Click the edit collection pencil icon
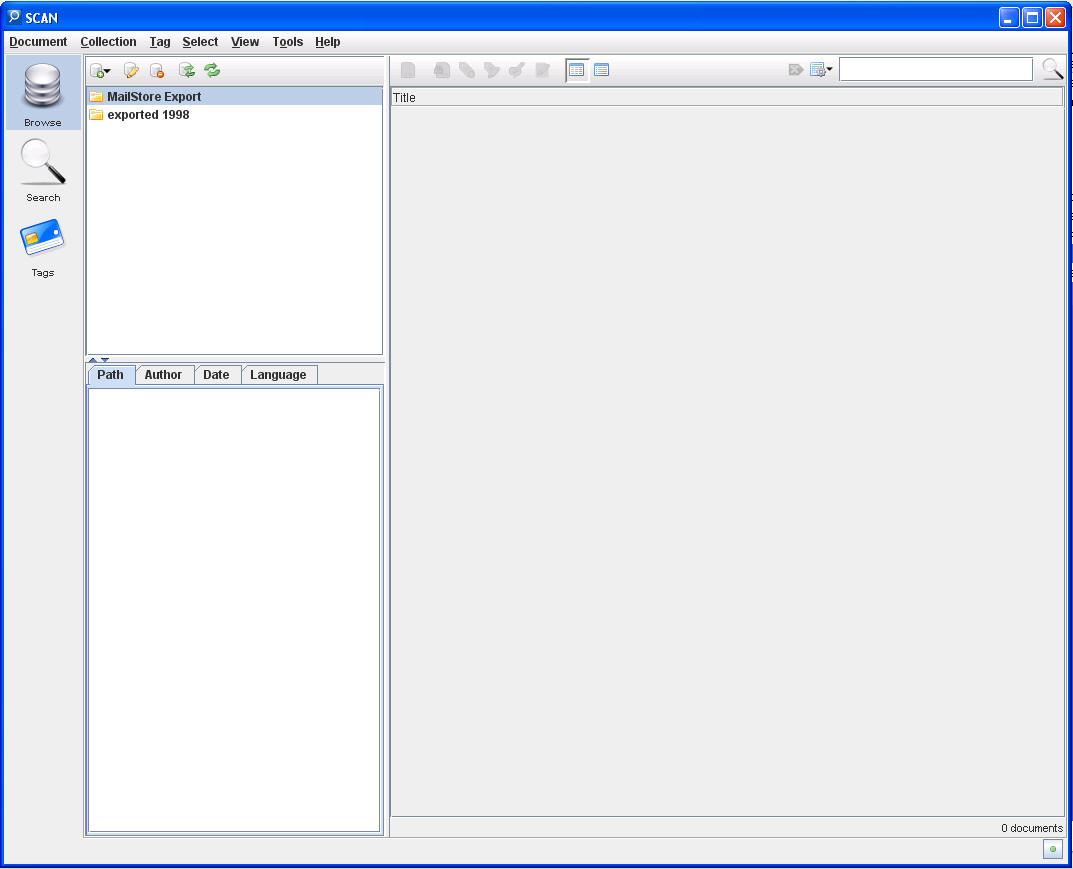The height and width of the screenshot is (869, 1073). (131, 70)
